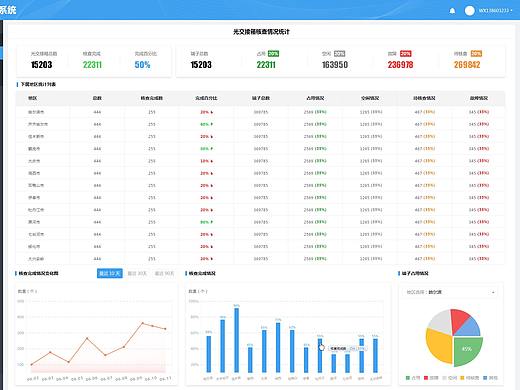Image resolution: width=520 pixels, height=390 pixels.
Task: Click the 总数 column header
Action: (x=97, y=98)
